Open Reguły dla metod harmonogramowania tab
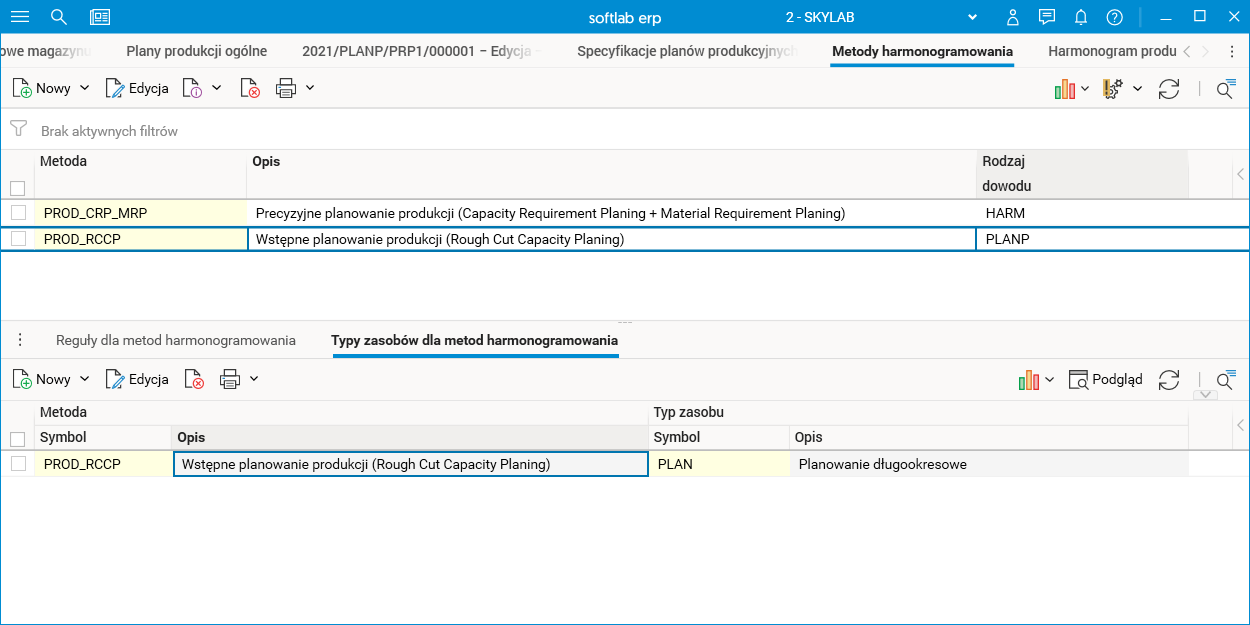1250x625 pixels. (176, 340)
